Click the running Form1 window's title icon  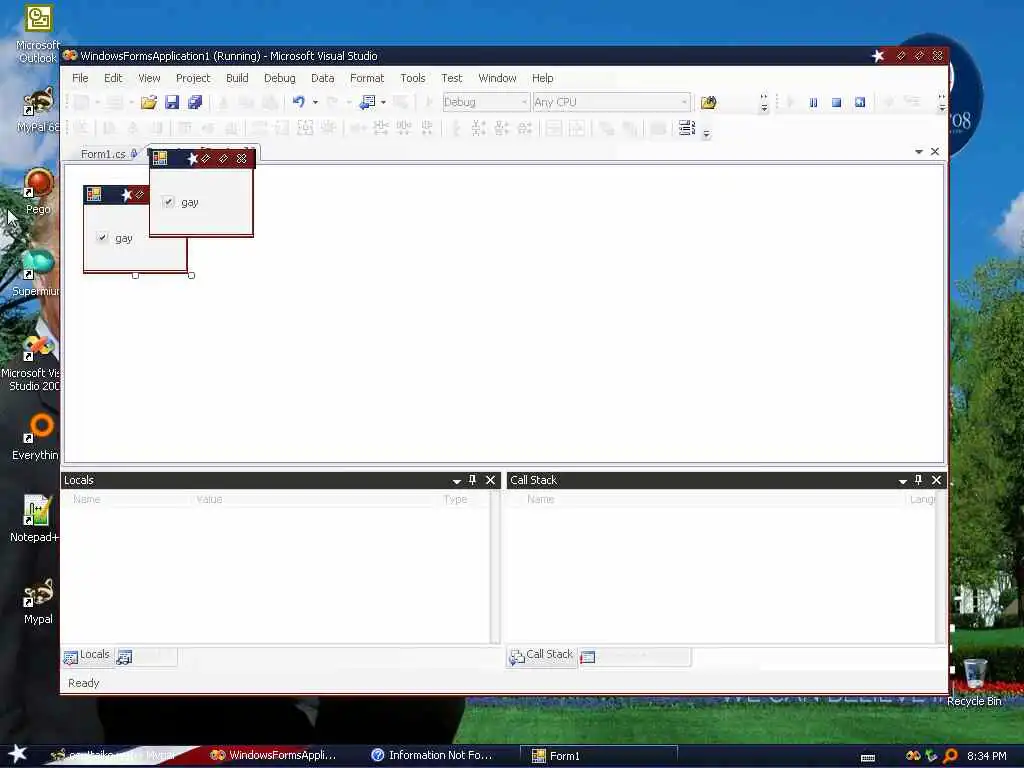coord(160,158)
